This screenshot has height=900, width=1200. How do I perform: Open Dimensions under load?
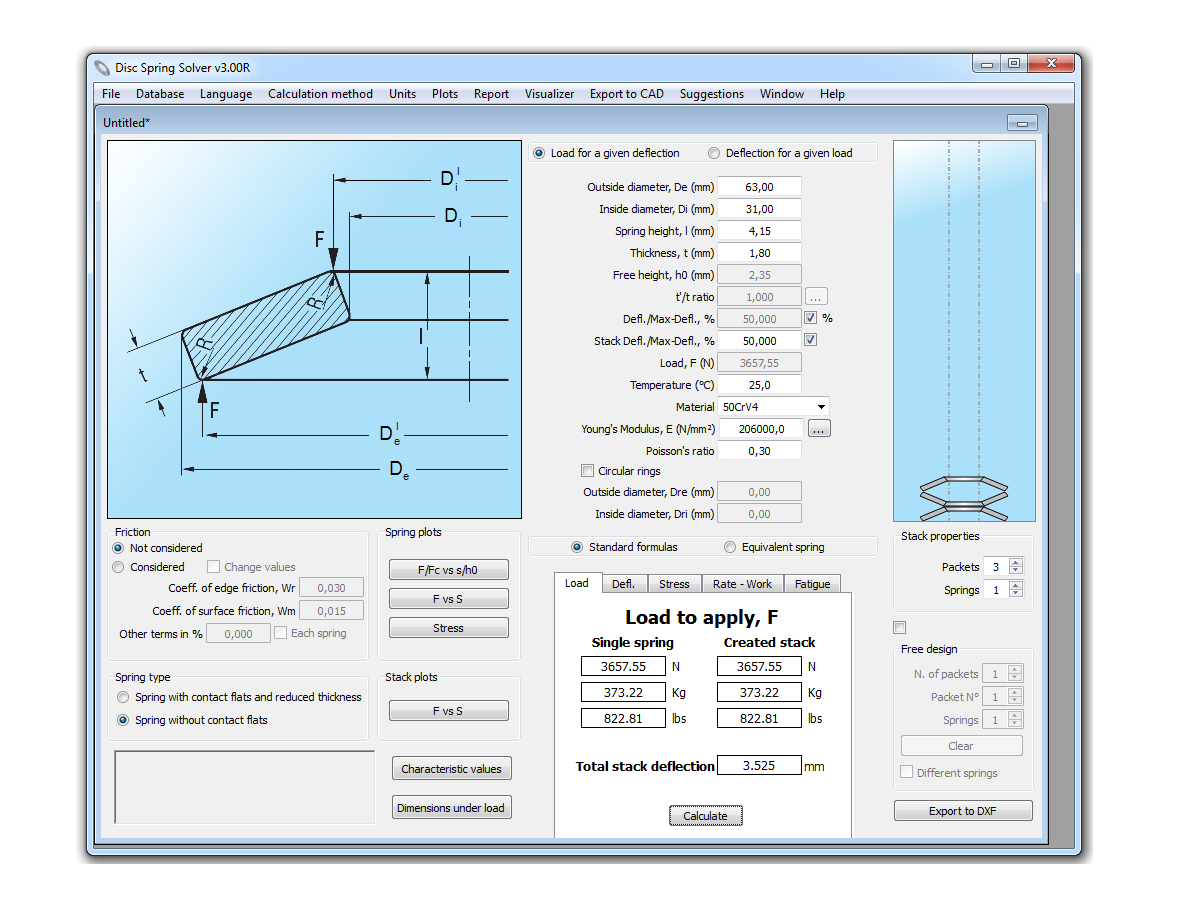click(x=452, y=808)
